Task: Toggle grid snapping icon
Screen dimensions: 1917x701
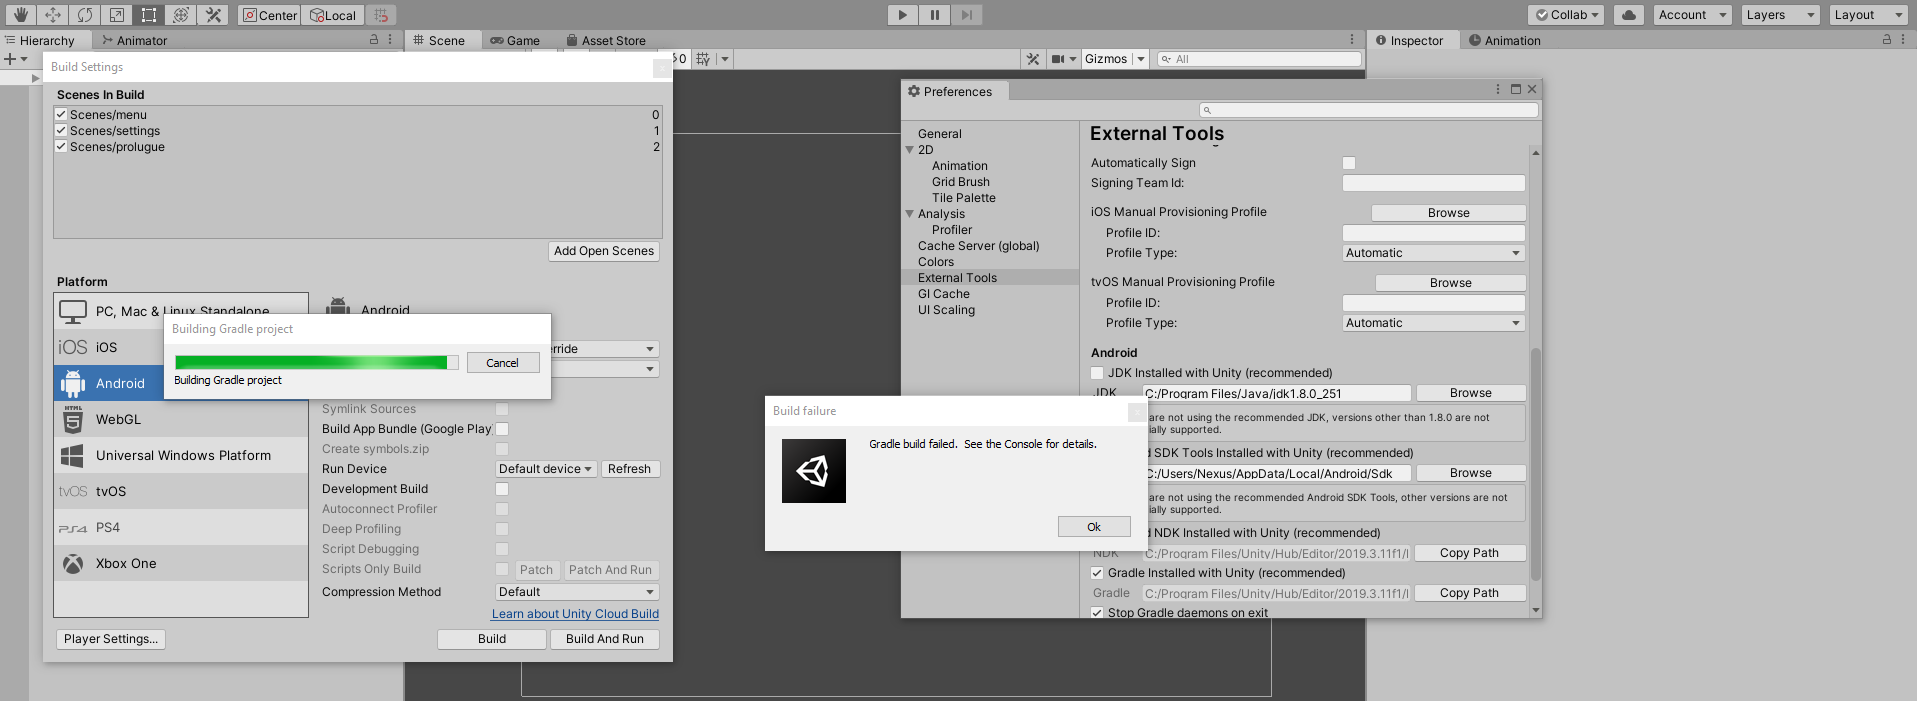Action: 381,15
